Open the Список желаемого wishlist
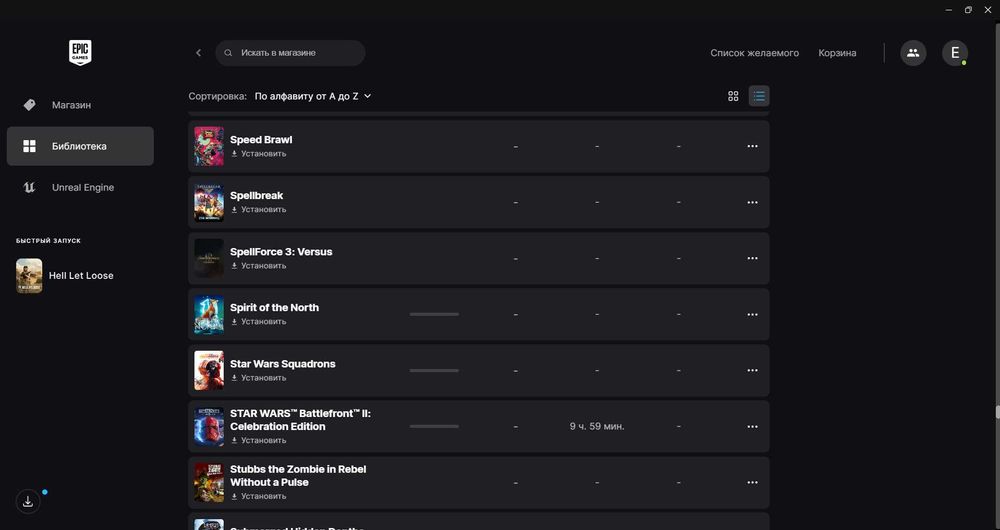Image resolution: width=1000 pixels, height=530 pixels. click(754, 53)
